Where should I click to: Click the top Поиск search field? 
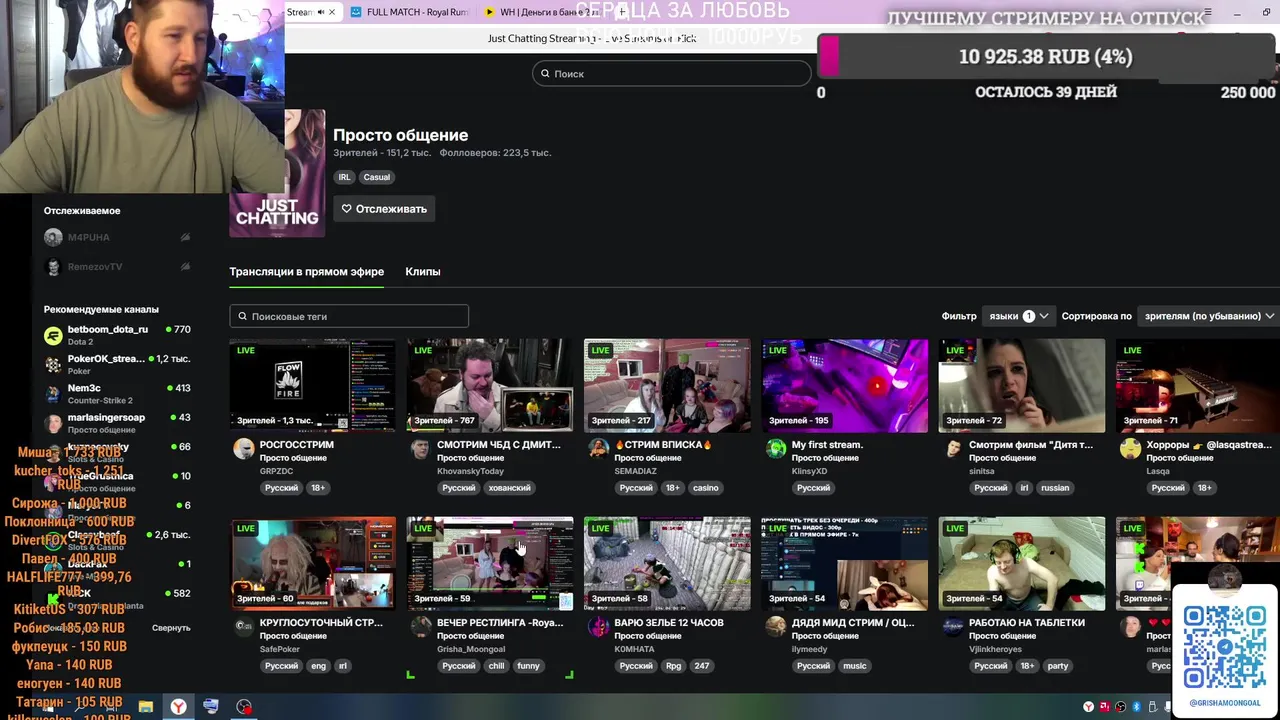pyautogui.click(x=671, y=74)
